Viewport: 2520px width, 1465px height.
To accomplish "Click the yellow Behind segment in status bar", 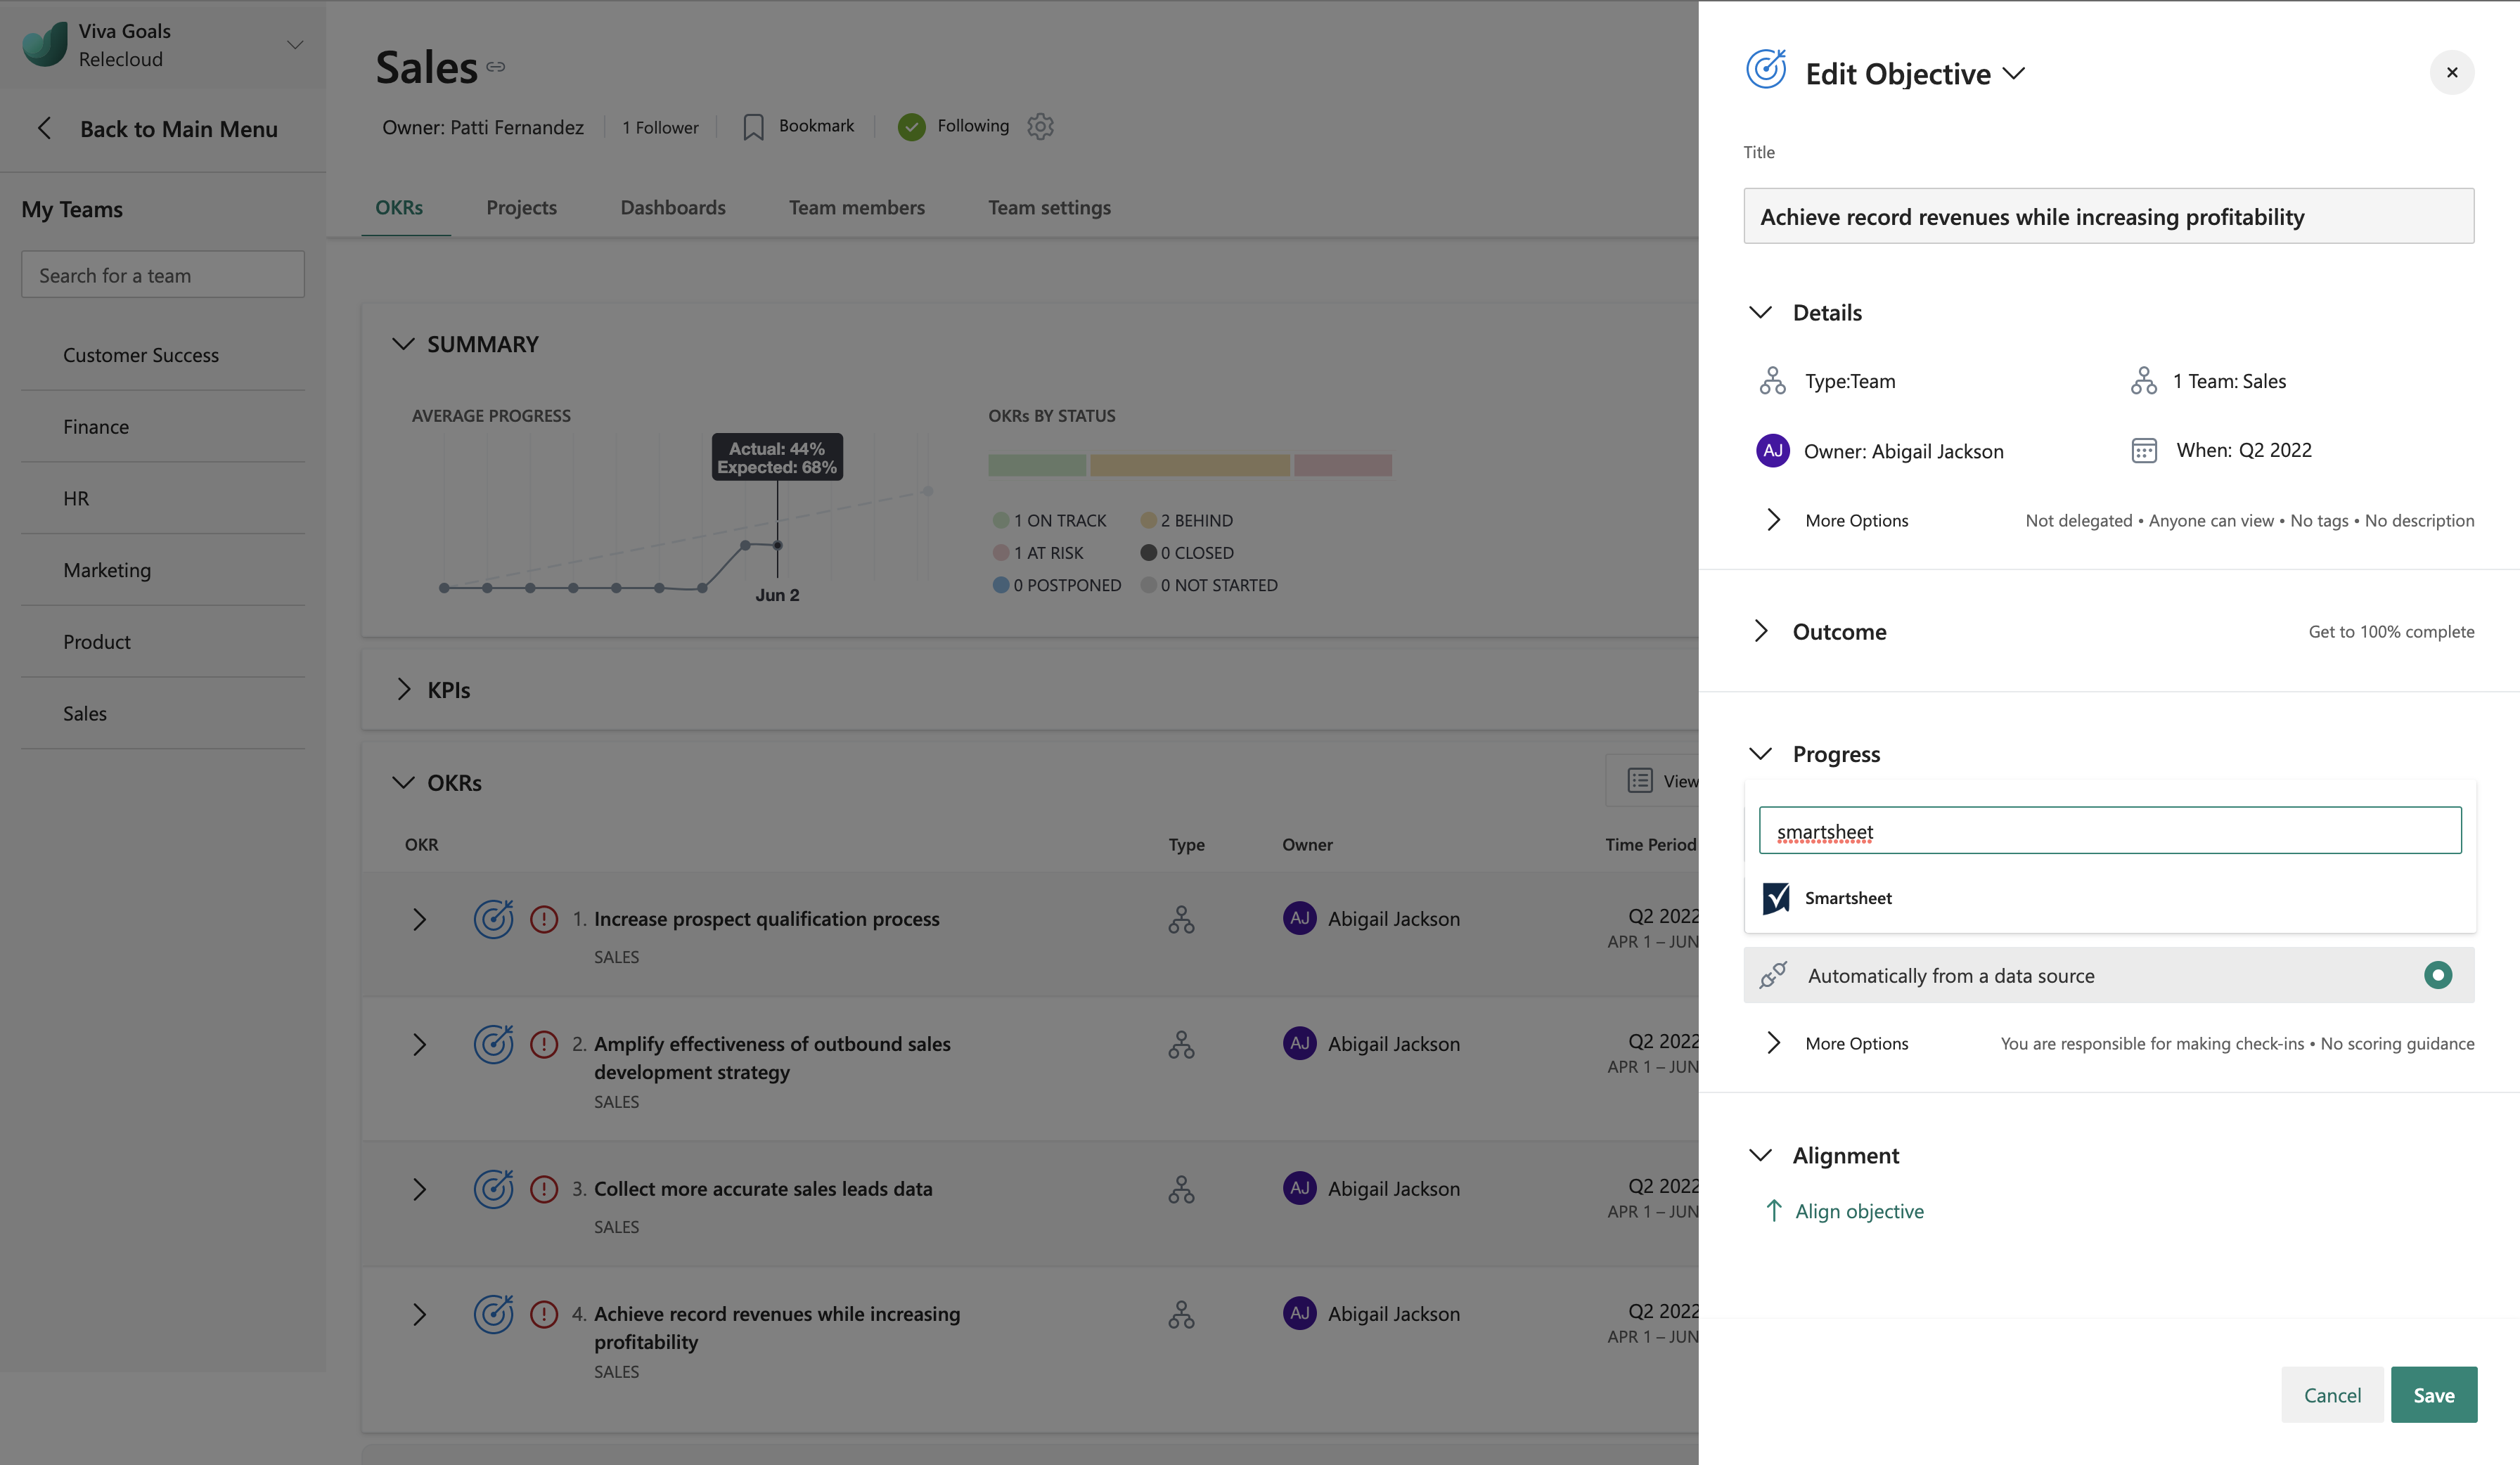I will [1189, 465].
